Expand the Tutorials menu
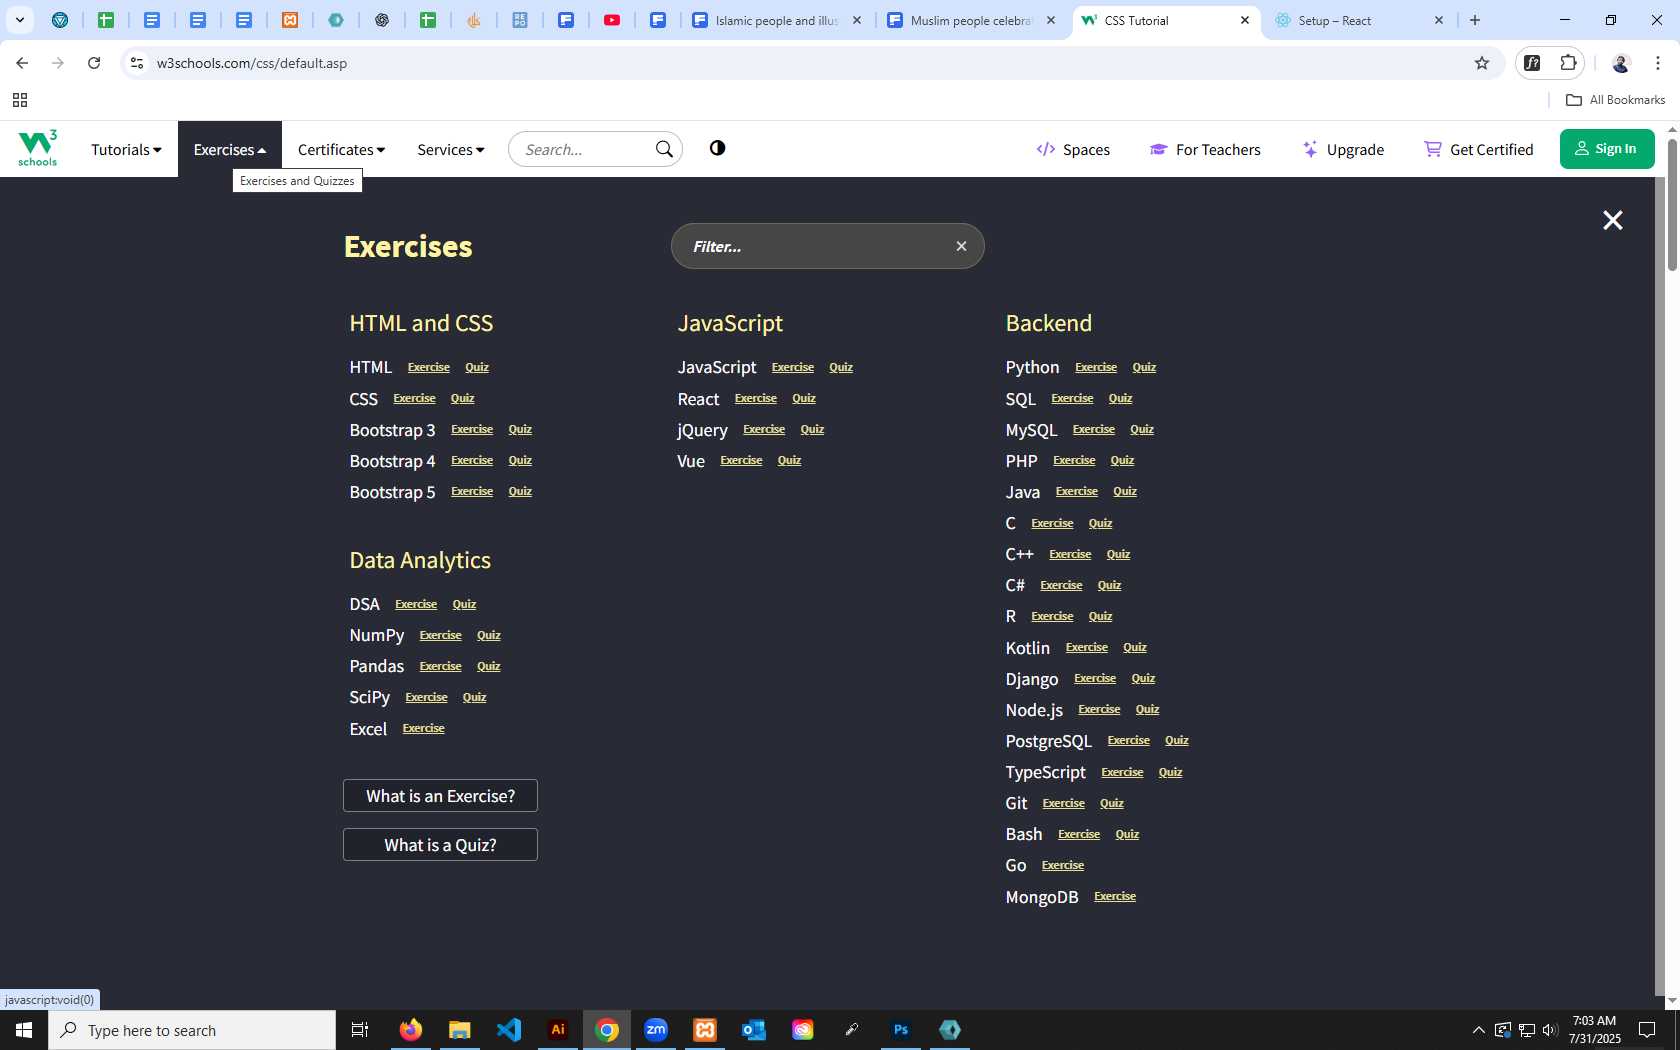 [126, 149]
